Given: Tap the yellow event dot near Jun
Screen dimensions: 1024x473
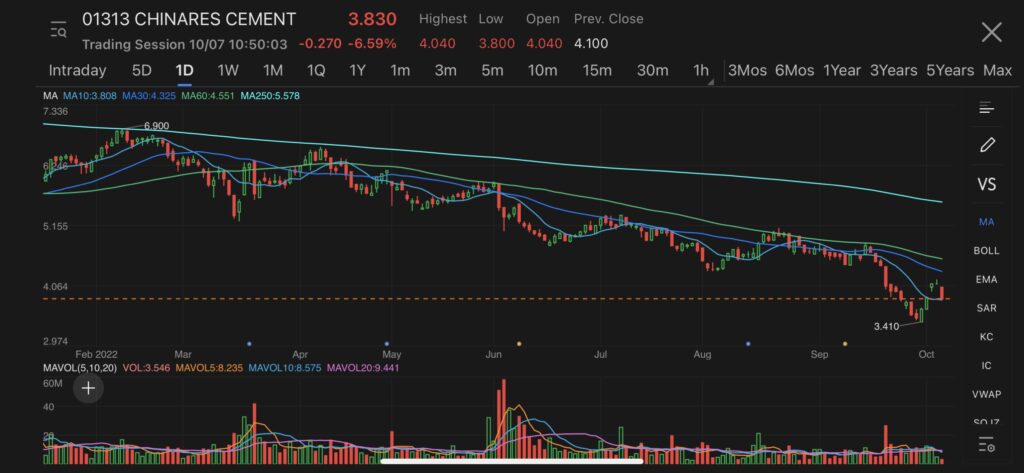Looking at the screenshot, I should (519, 343).
